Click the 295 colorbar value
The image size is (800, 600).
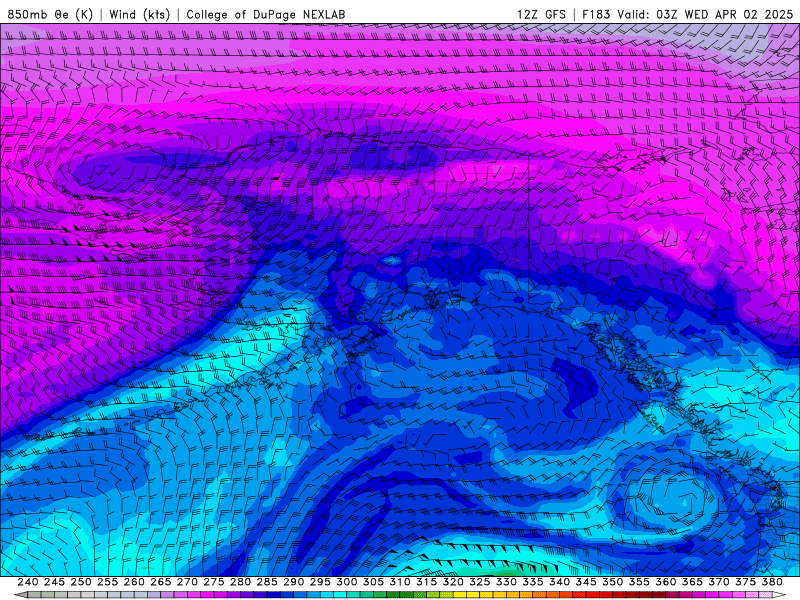click(320, 582)
